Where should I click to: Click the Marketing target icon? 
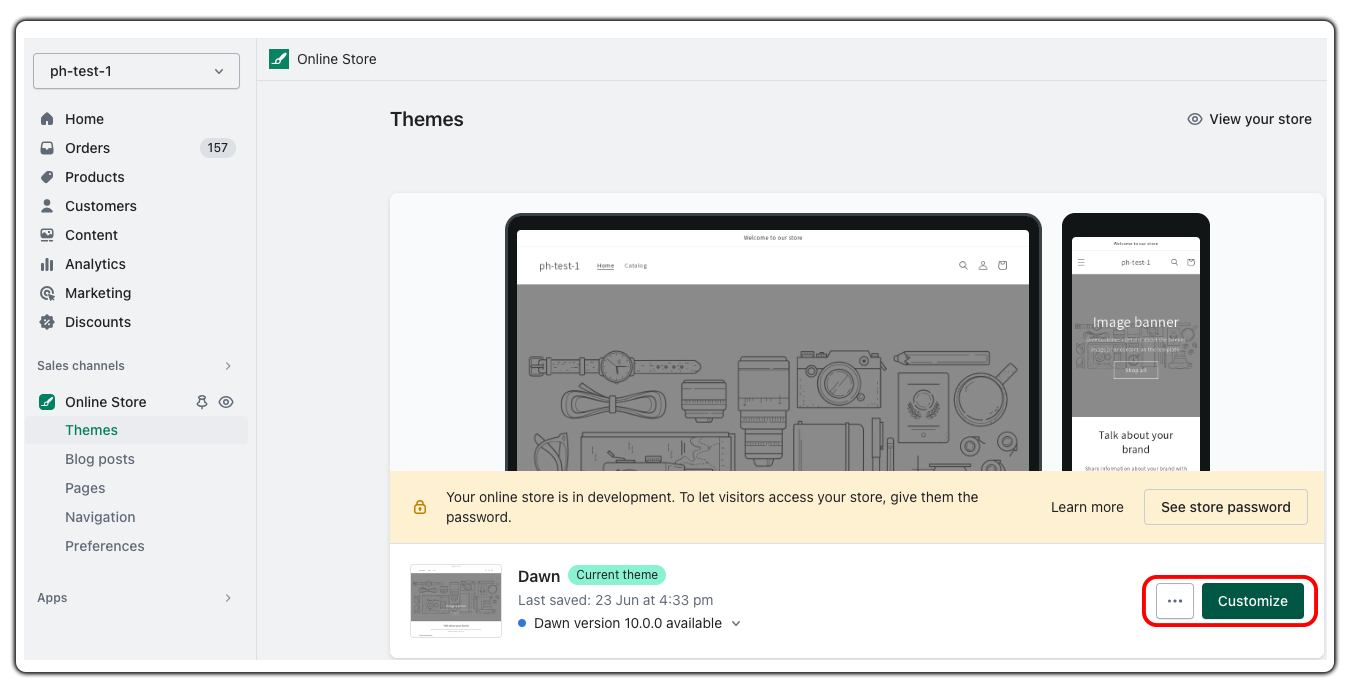[47, 293]
